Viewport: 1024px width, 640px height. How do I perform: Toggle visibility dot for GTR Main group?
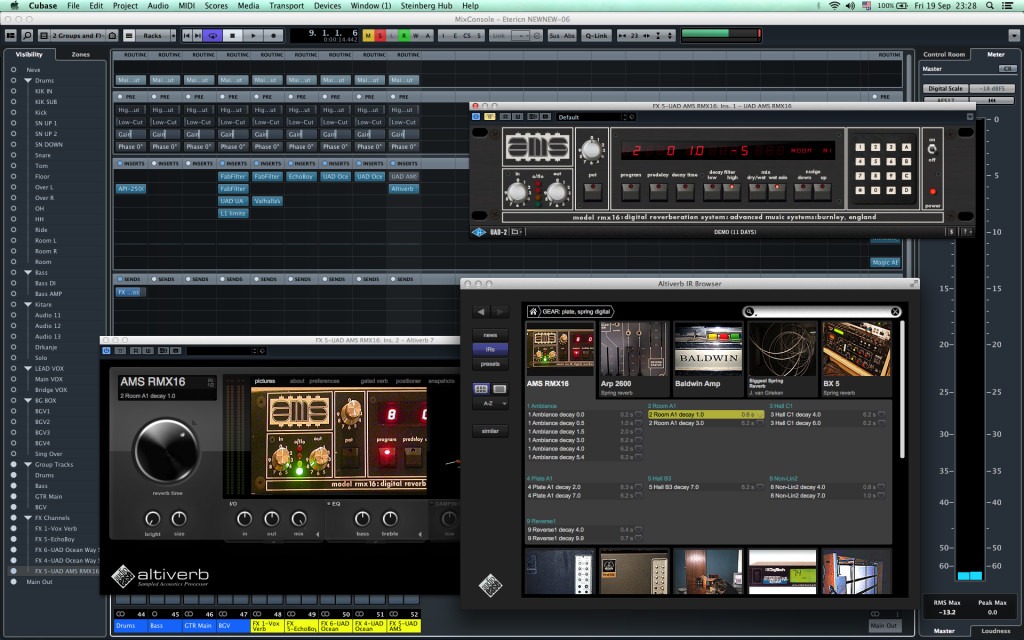13,496
